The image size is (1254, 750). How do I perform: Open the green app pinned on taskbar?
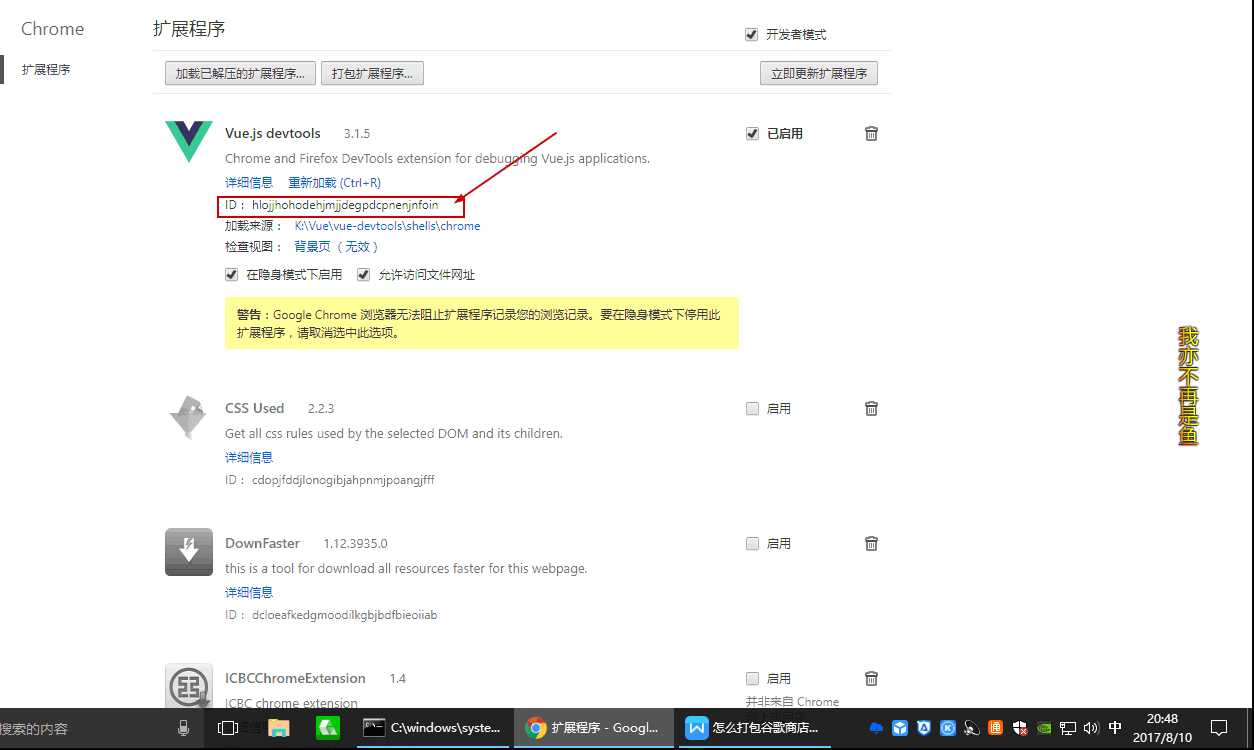(327, 728)
